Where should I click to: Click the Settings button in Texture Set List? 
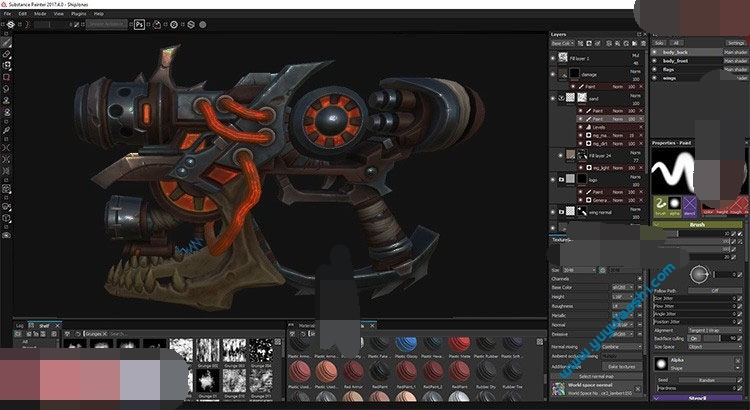[x=736, y=43]
